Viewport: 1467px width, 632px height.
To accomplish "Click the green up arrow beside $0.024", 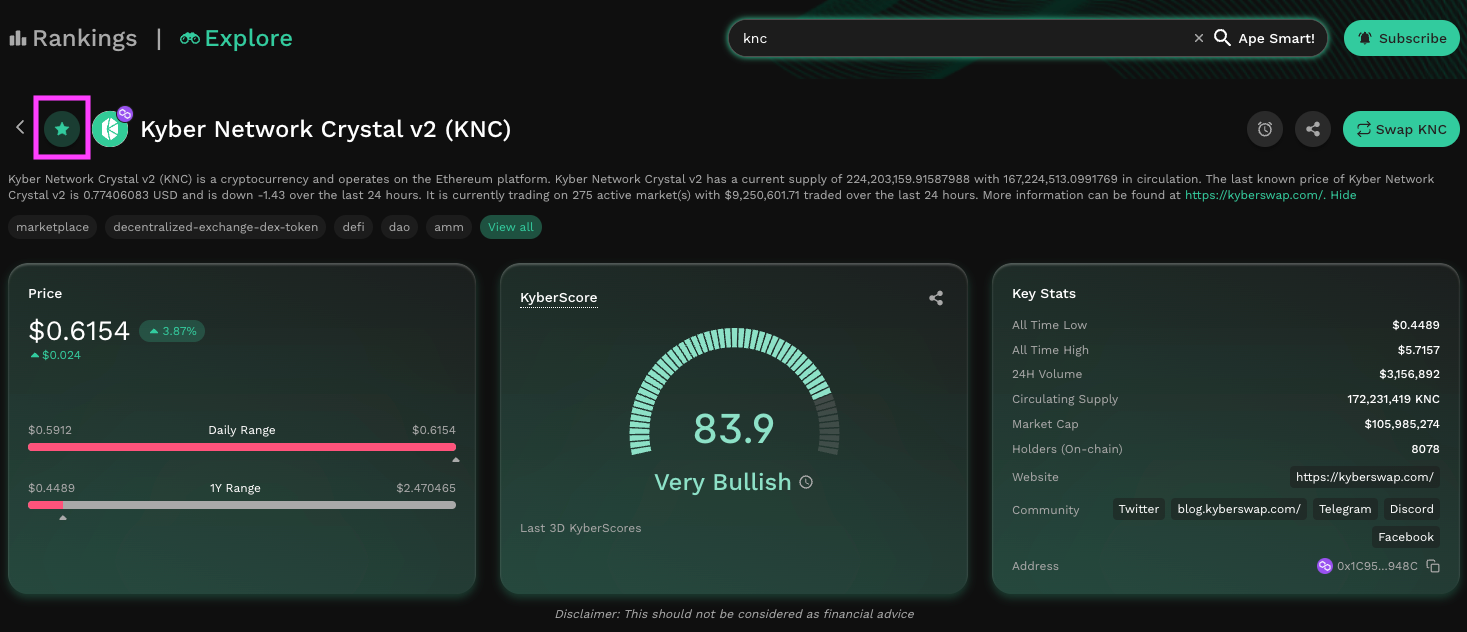I will tap(35, 355).
